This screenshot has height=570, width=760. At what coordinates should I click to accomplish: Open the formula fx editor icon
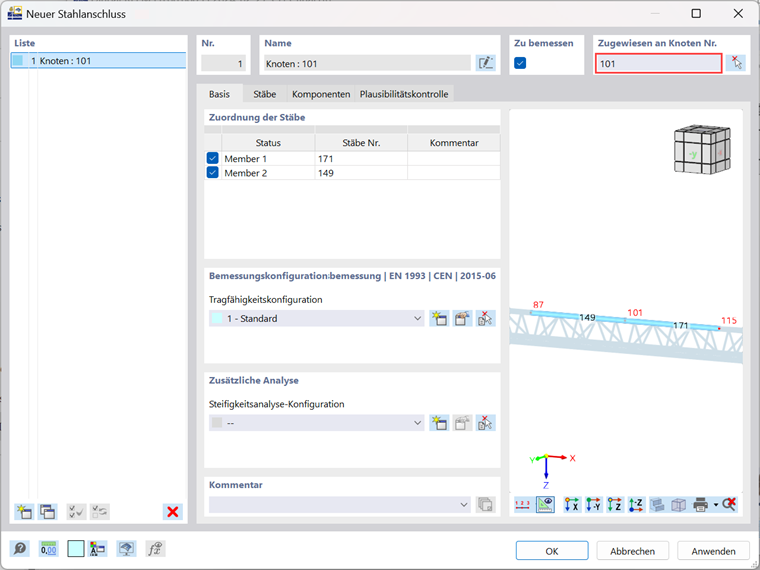pos(155,549)
